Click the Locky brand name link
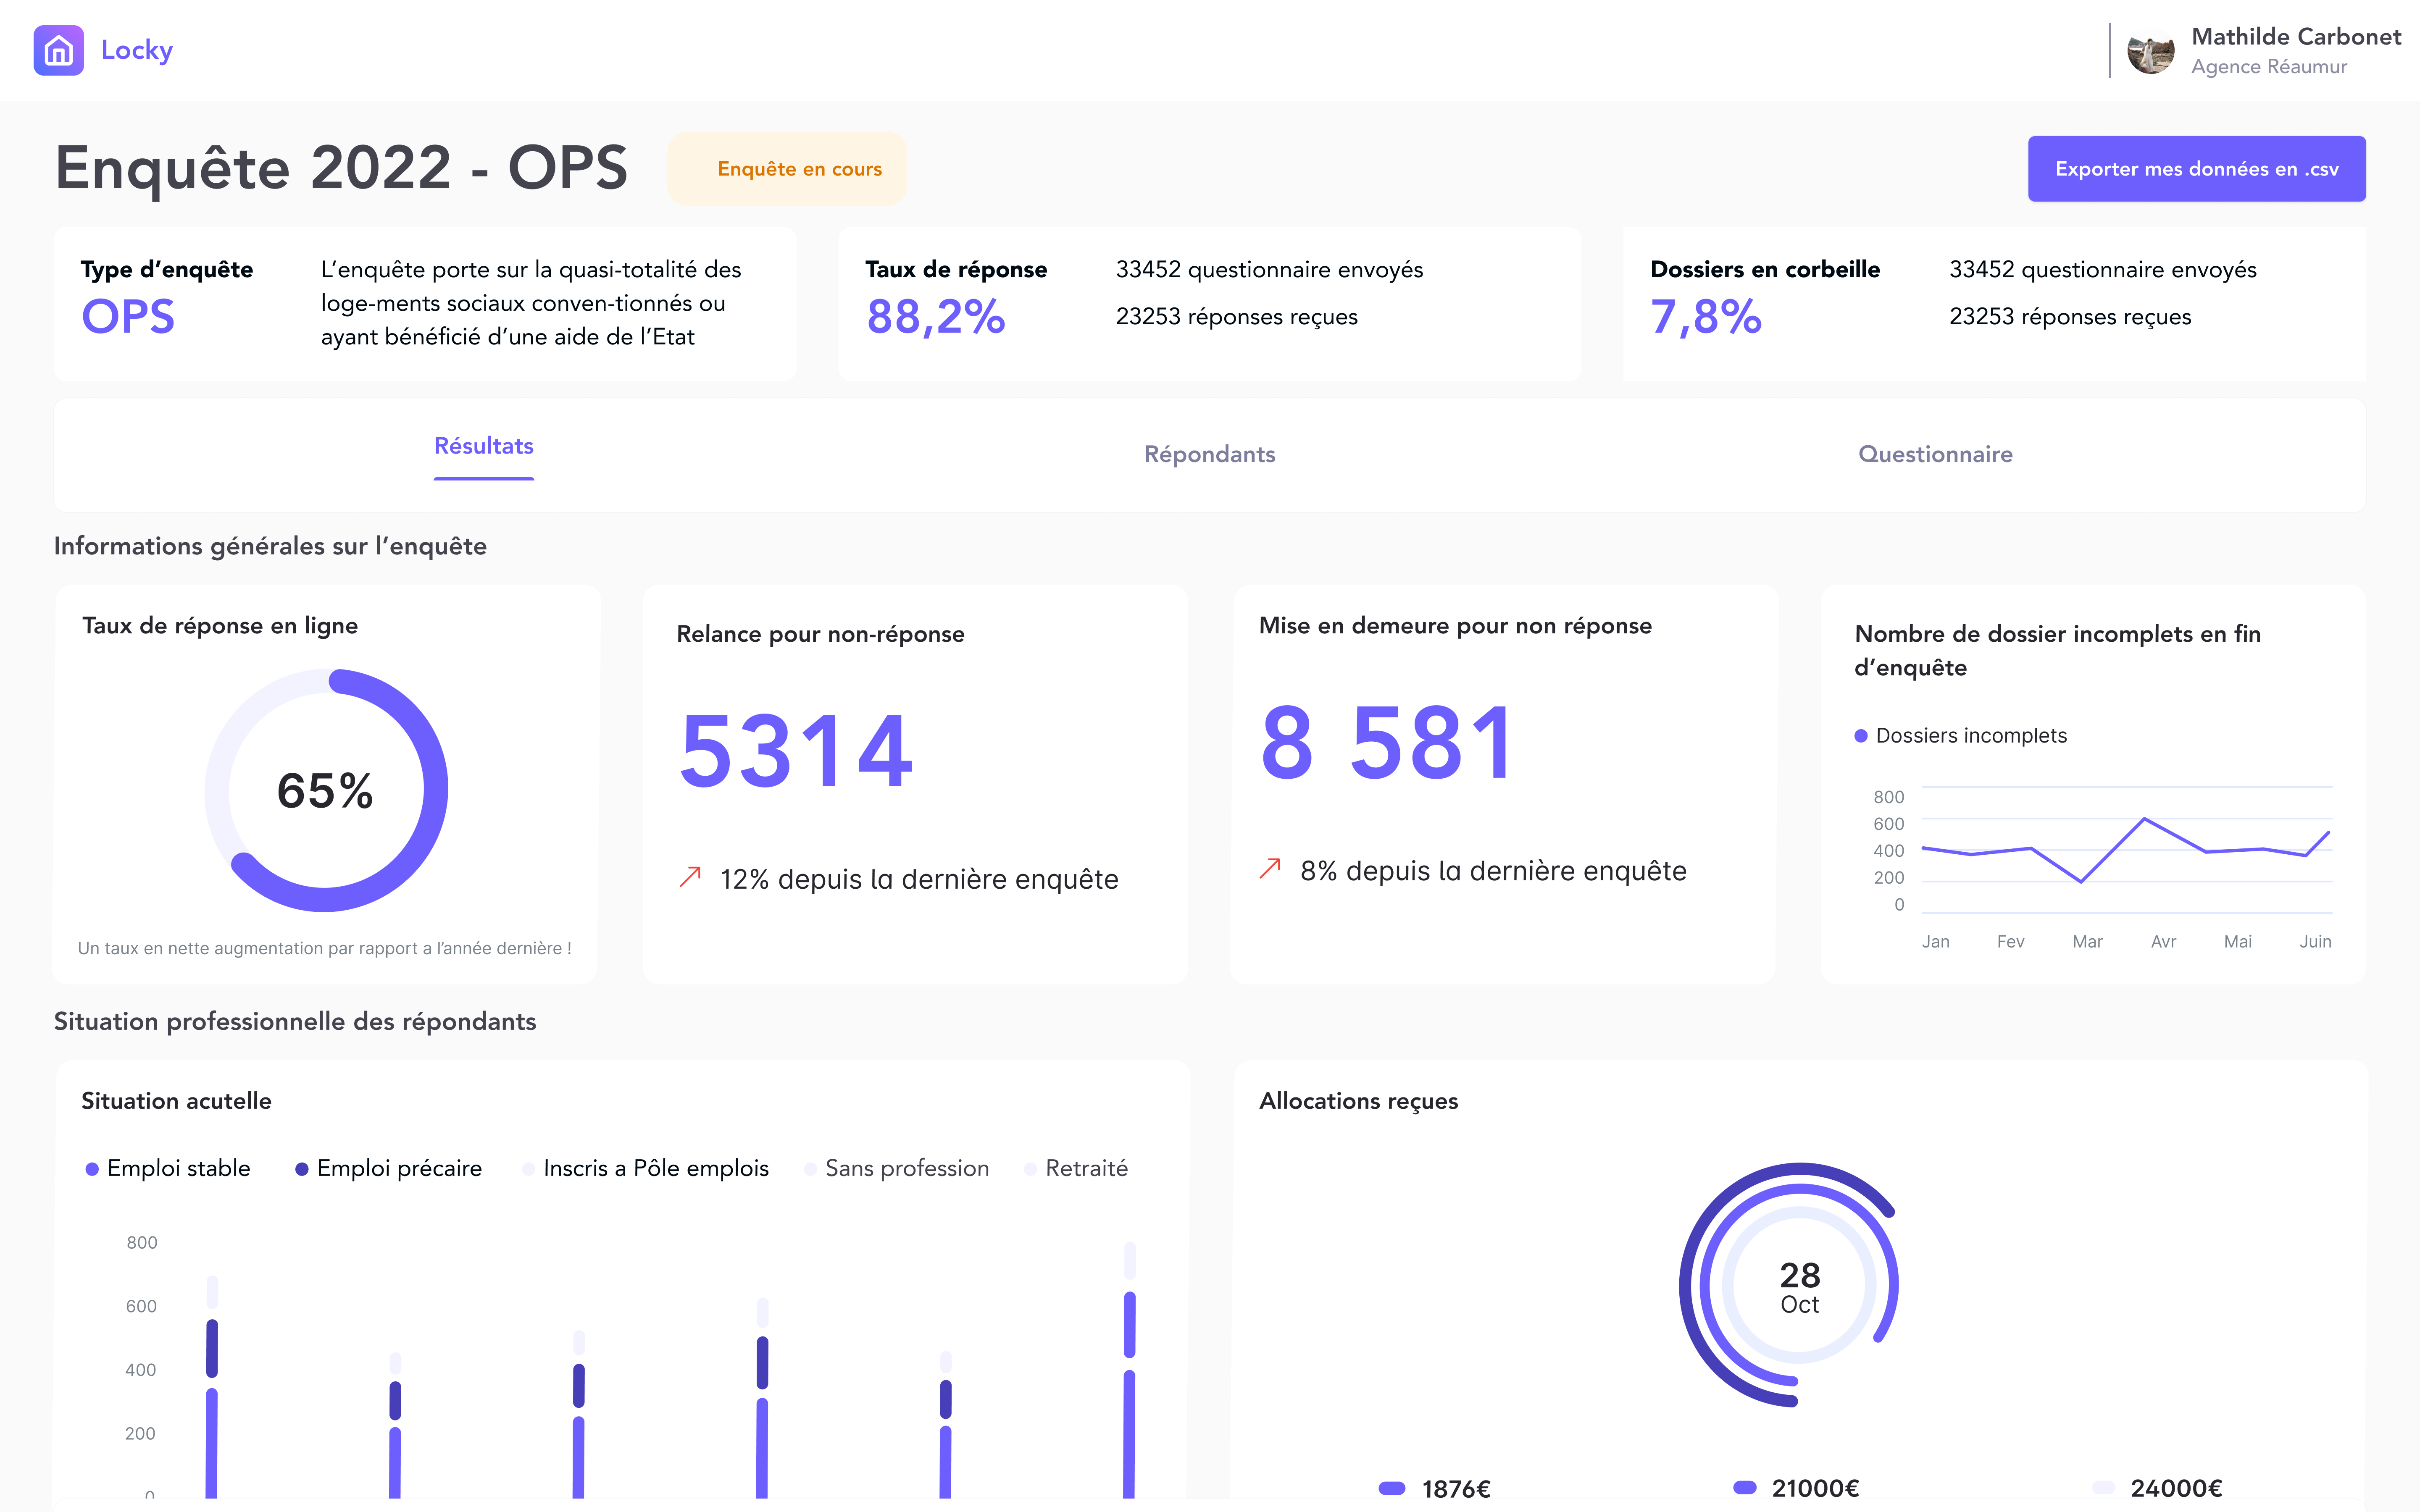2420x1512 pixels. coord(137,50)
